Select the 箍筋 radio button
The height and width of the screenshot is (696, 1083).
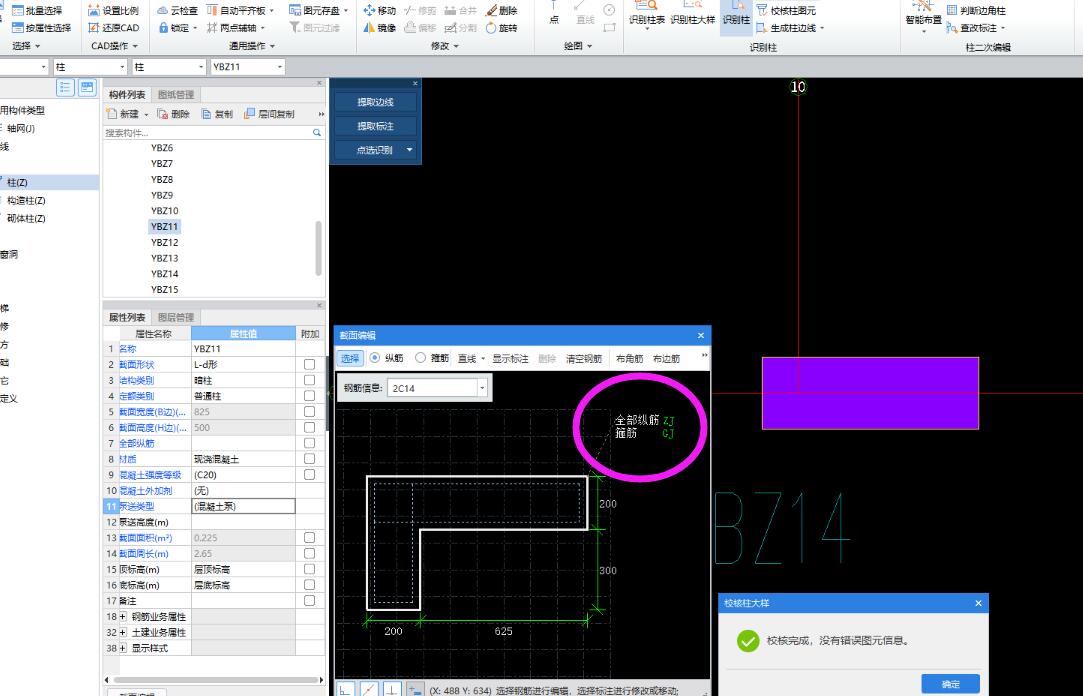click(x=420, y=358)
